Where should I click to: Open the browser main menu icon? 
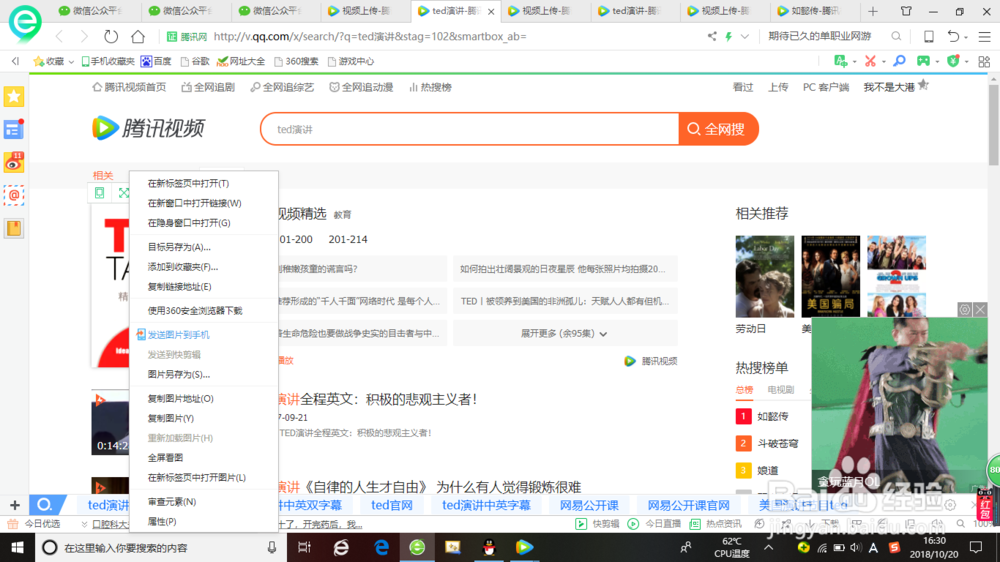pos(985,37)
